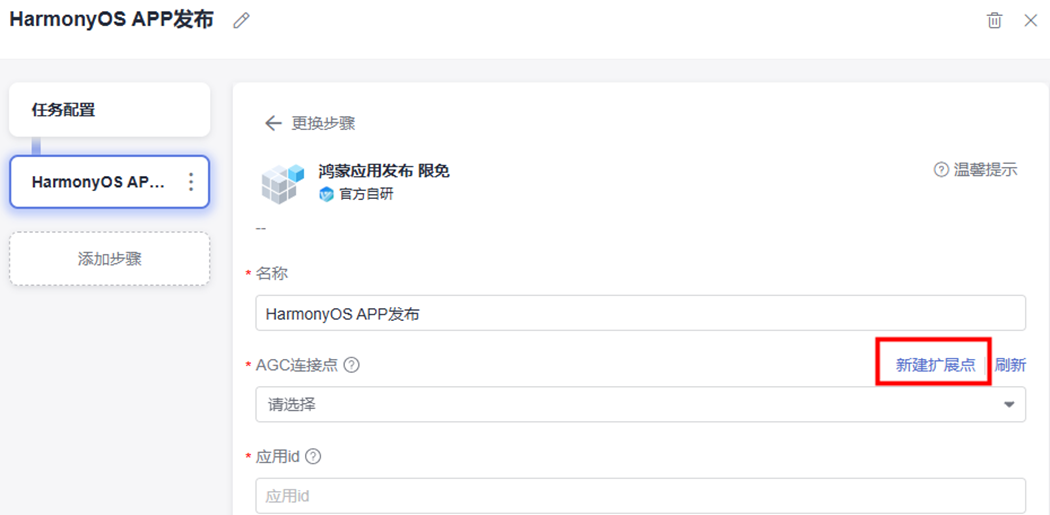Open the three-dot menu on HarmonyOS step
This screenshot has width=1050, height=515.
(x=191, y=182)
